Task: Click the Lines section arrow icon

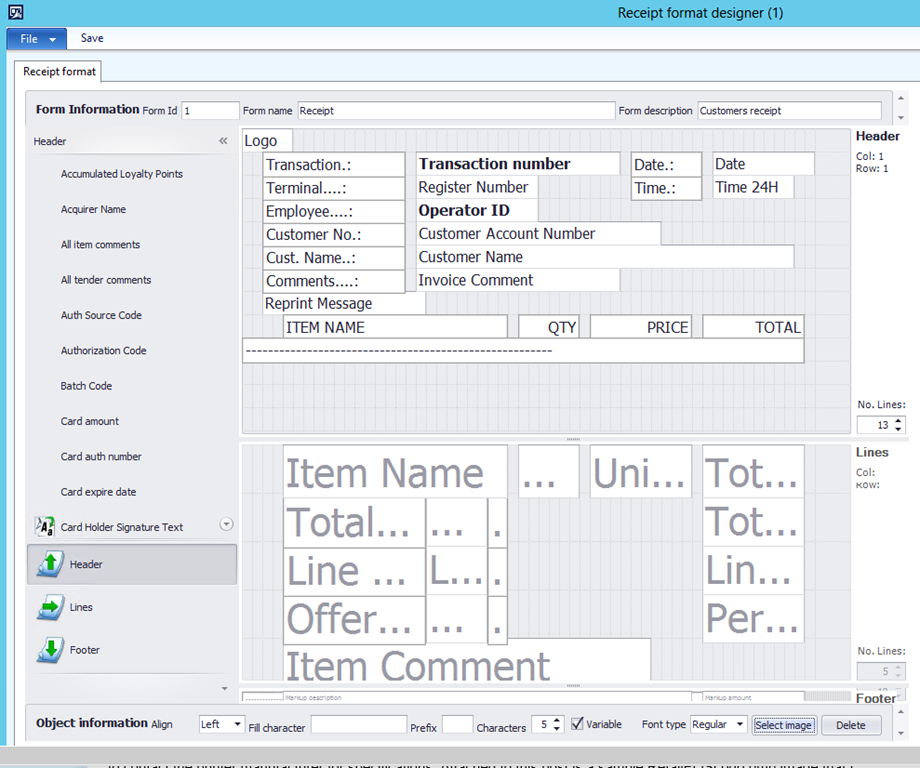Action: pos(50,607)
